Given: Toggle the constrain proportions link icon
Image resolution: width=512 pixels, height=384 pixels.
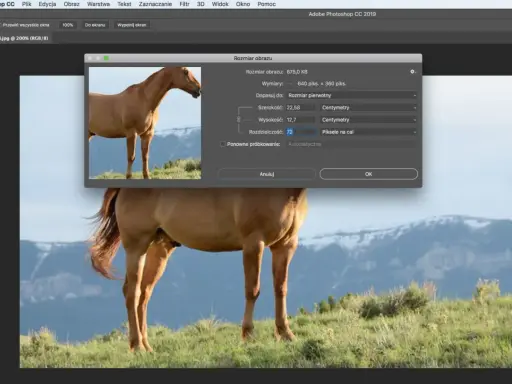Looking at the screenshot, I should pos(238,119).
